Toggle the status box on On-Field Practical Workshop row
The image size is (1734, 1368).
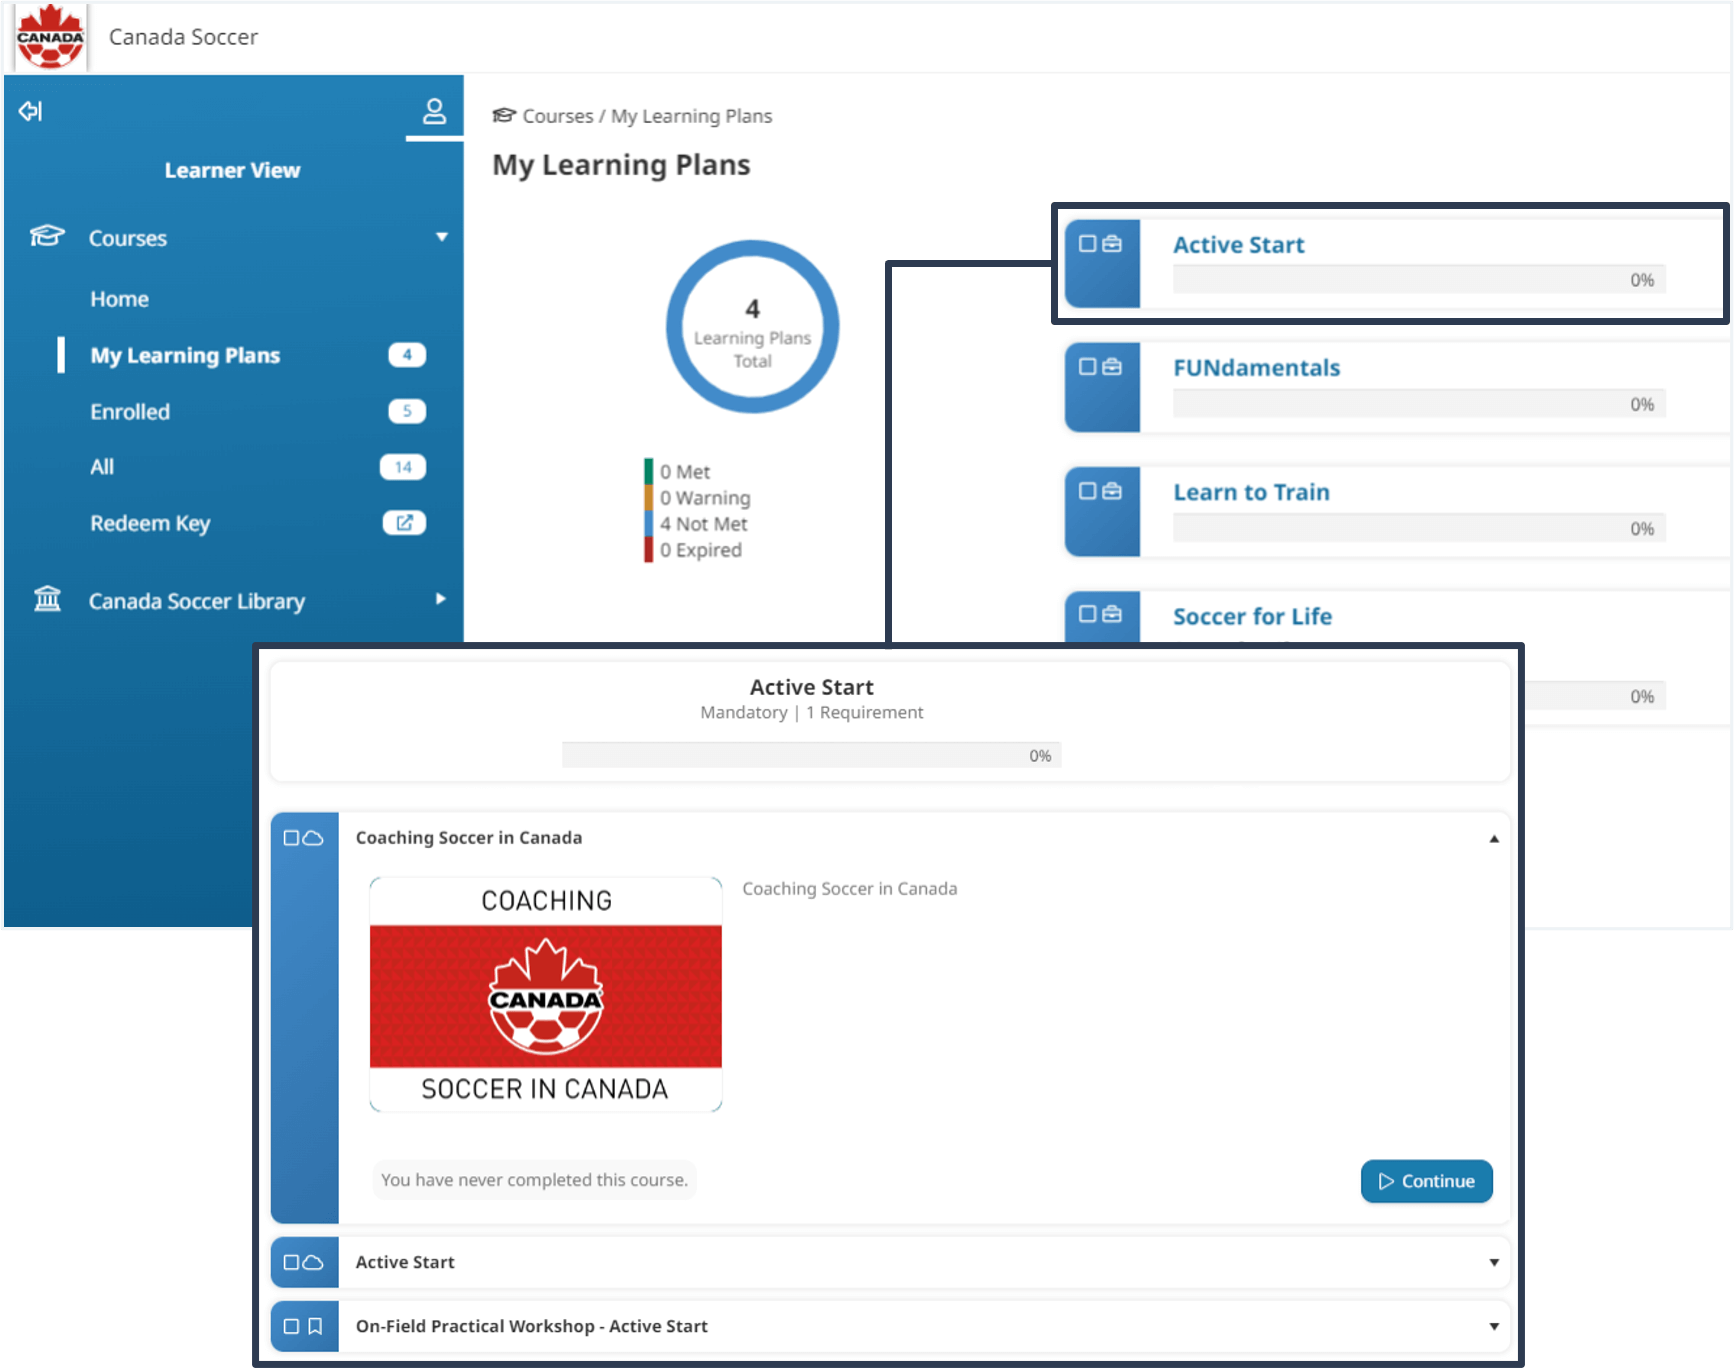point(291,1326)
